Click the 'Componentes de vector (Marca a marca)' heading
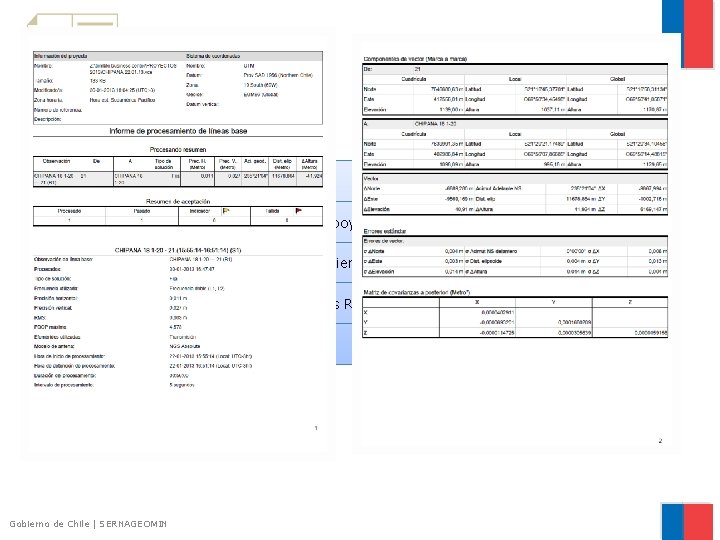The width and height of the screenshot is (720, 540). tap(415, 59)
